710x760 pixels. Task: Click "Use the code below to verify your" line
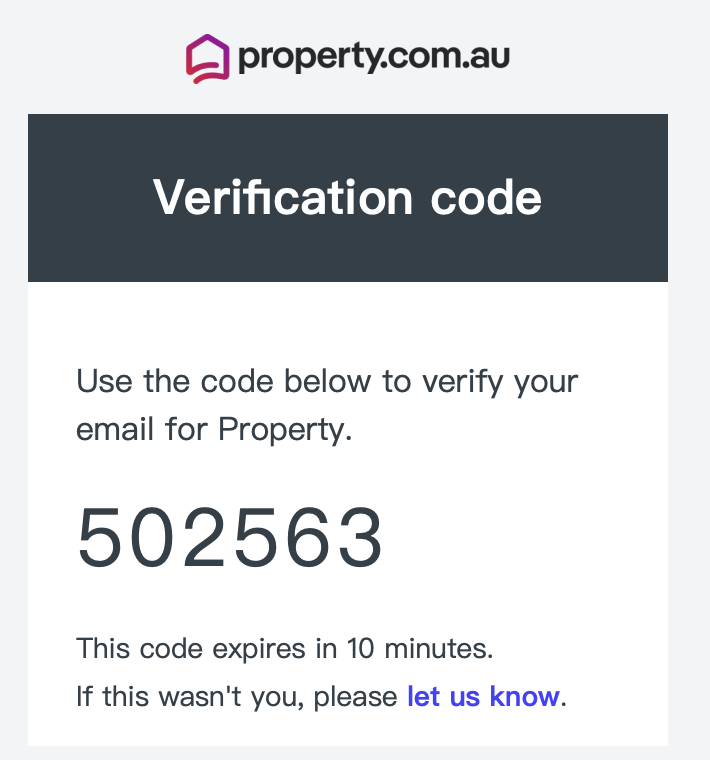coord(327,382)
